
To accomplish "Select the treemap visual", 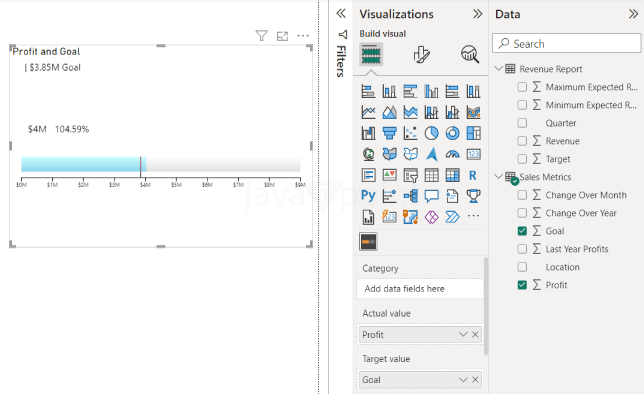I will [x=473, y=133].
